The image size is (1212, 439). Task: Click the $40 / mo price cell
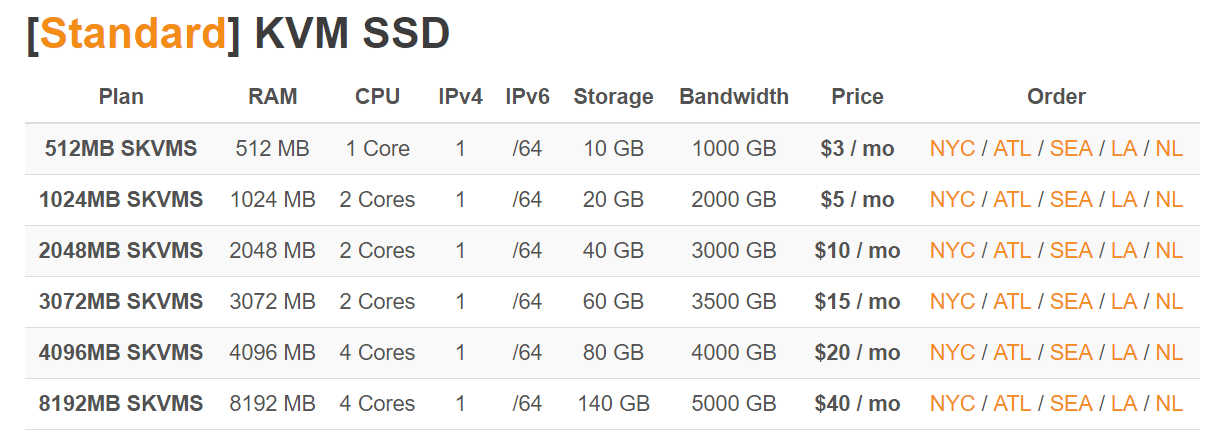(x=857, y=404)
